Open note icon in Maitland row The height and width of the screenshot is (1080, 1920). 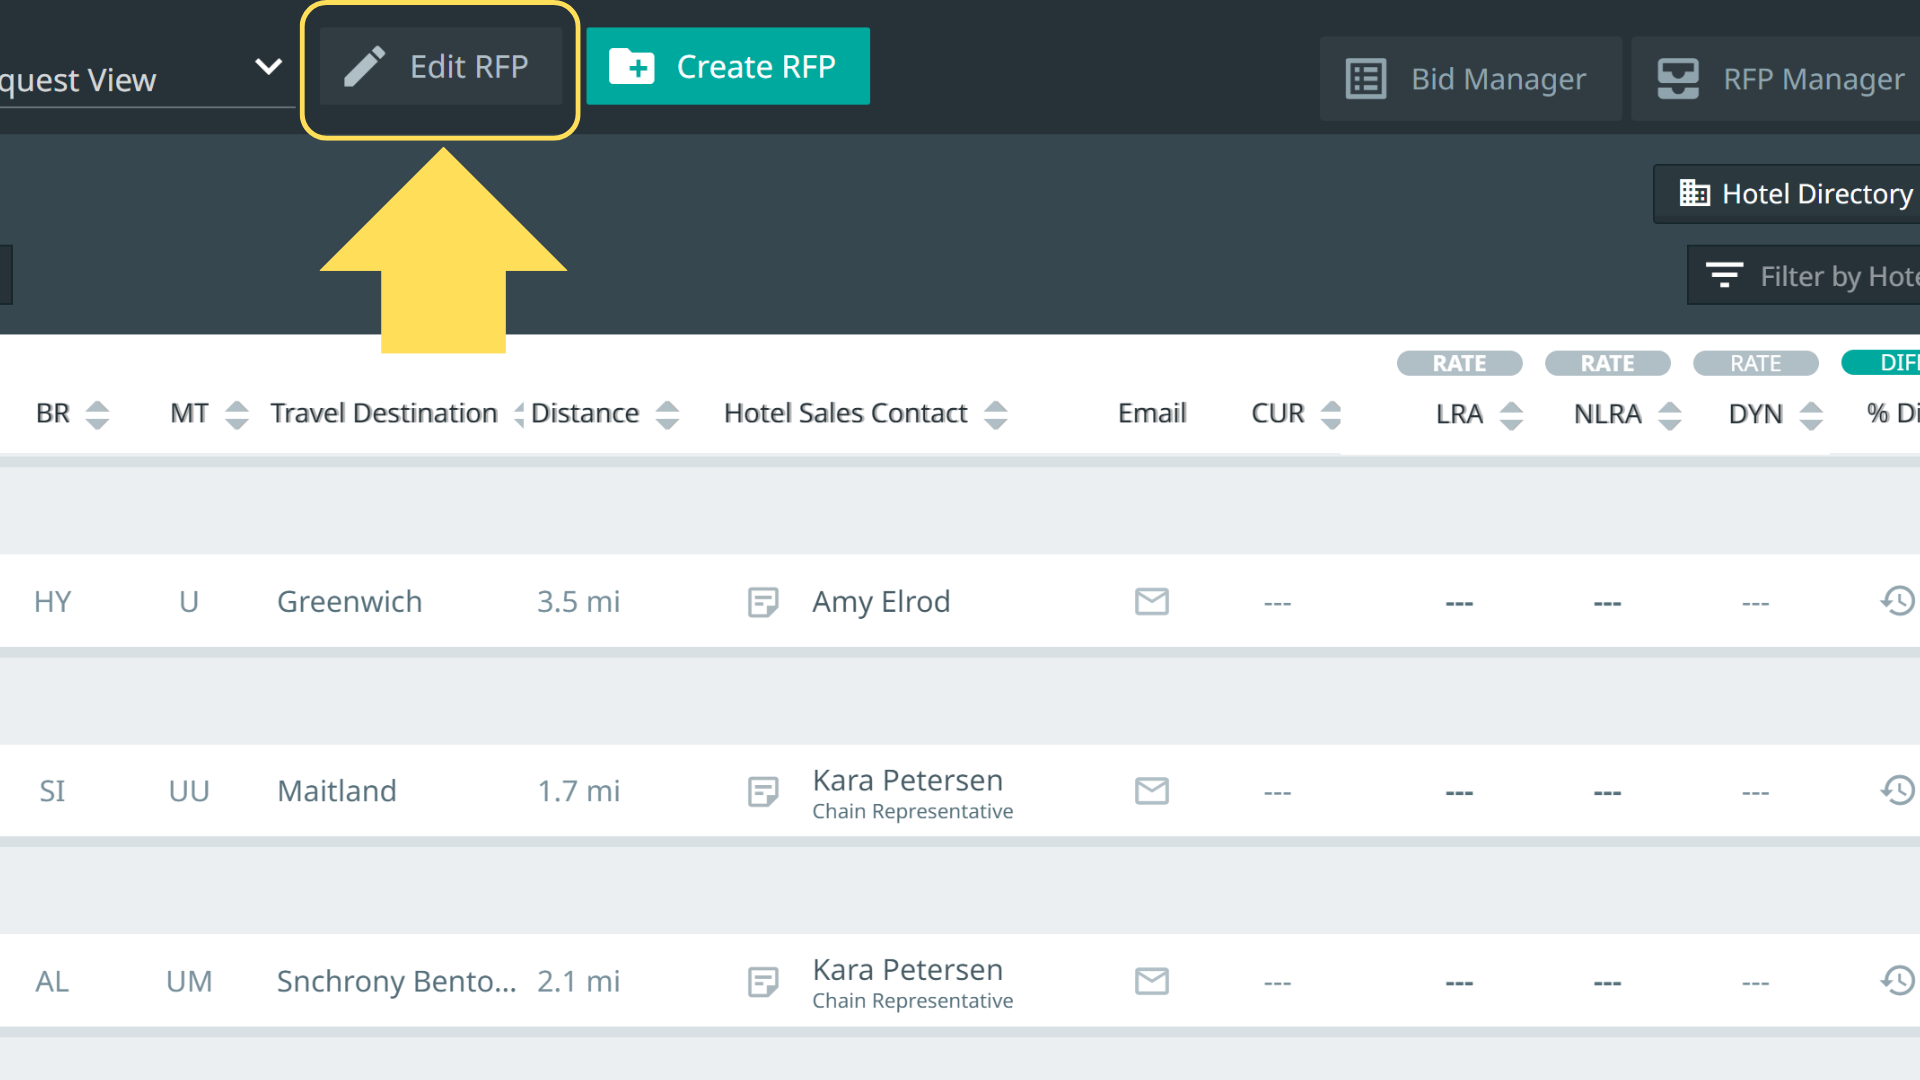point(762,792)
